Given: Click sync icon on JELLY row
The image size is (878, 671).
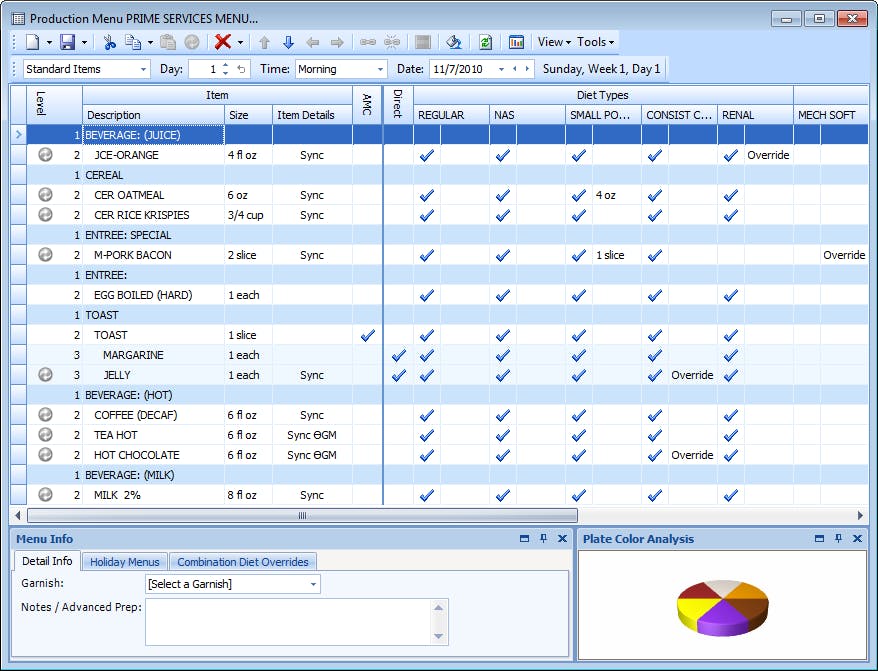Looking at the screenshot, I should pos(45,374).
